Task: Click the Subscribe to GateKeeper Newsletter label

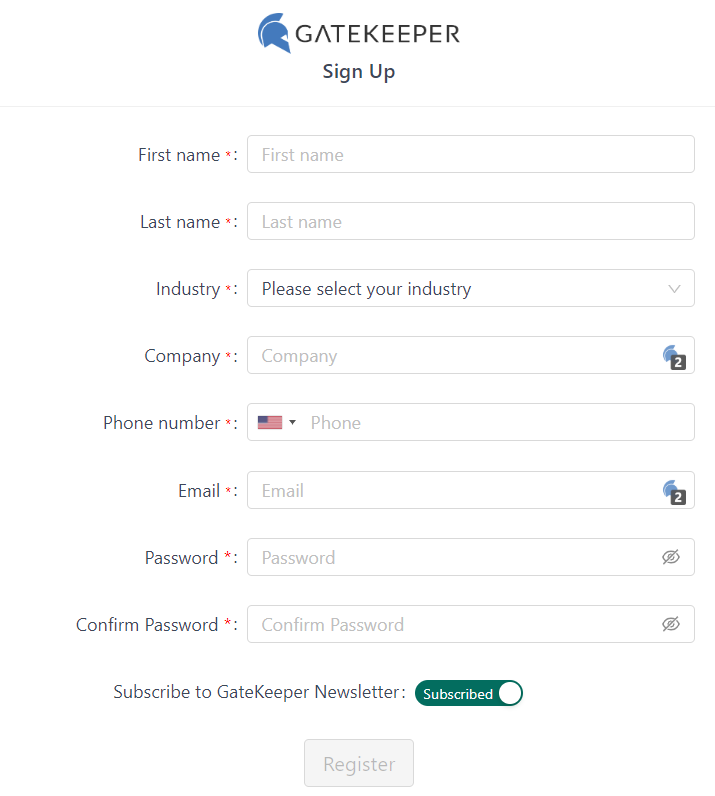Action: [258, 692]
